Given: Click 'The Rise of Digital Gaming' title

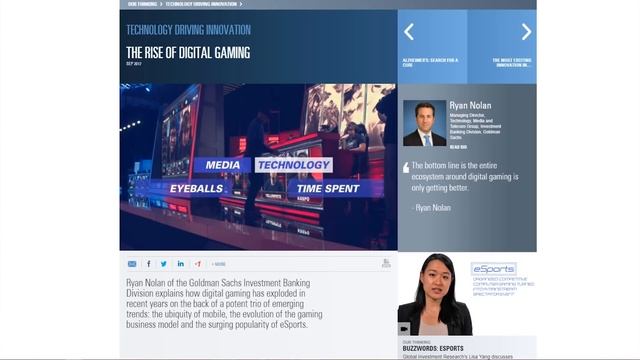Looking at the screenshot, I should [x=188, y=53].
